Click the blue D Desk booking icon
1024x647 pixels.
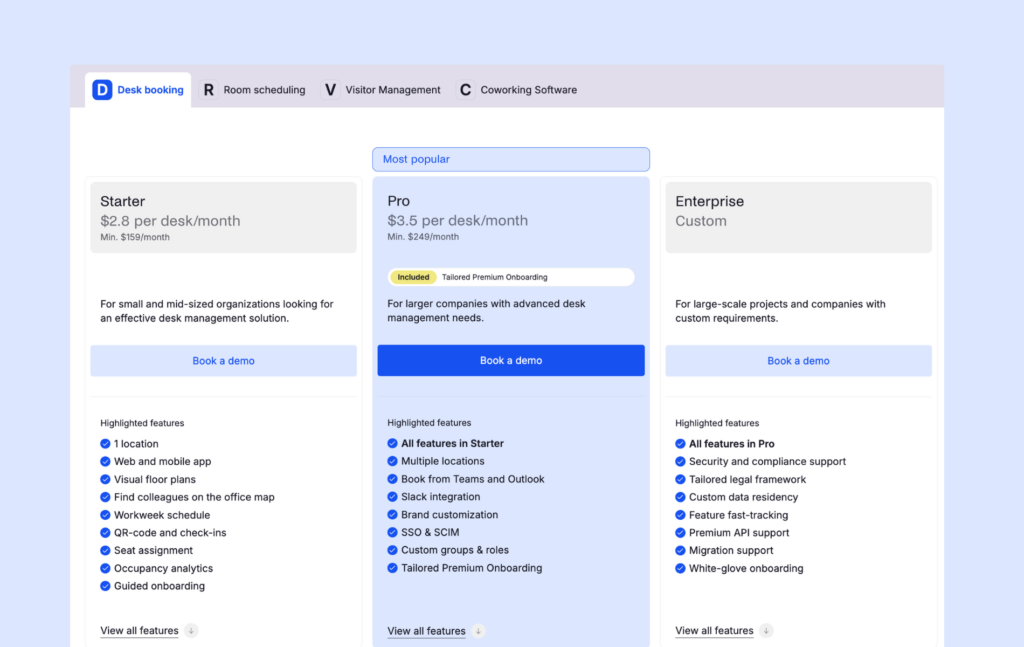(x=102, y=90)
